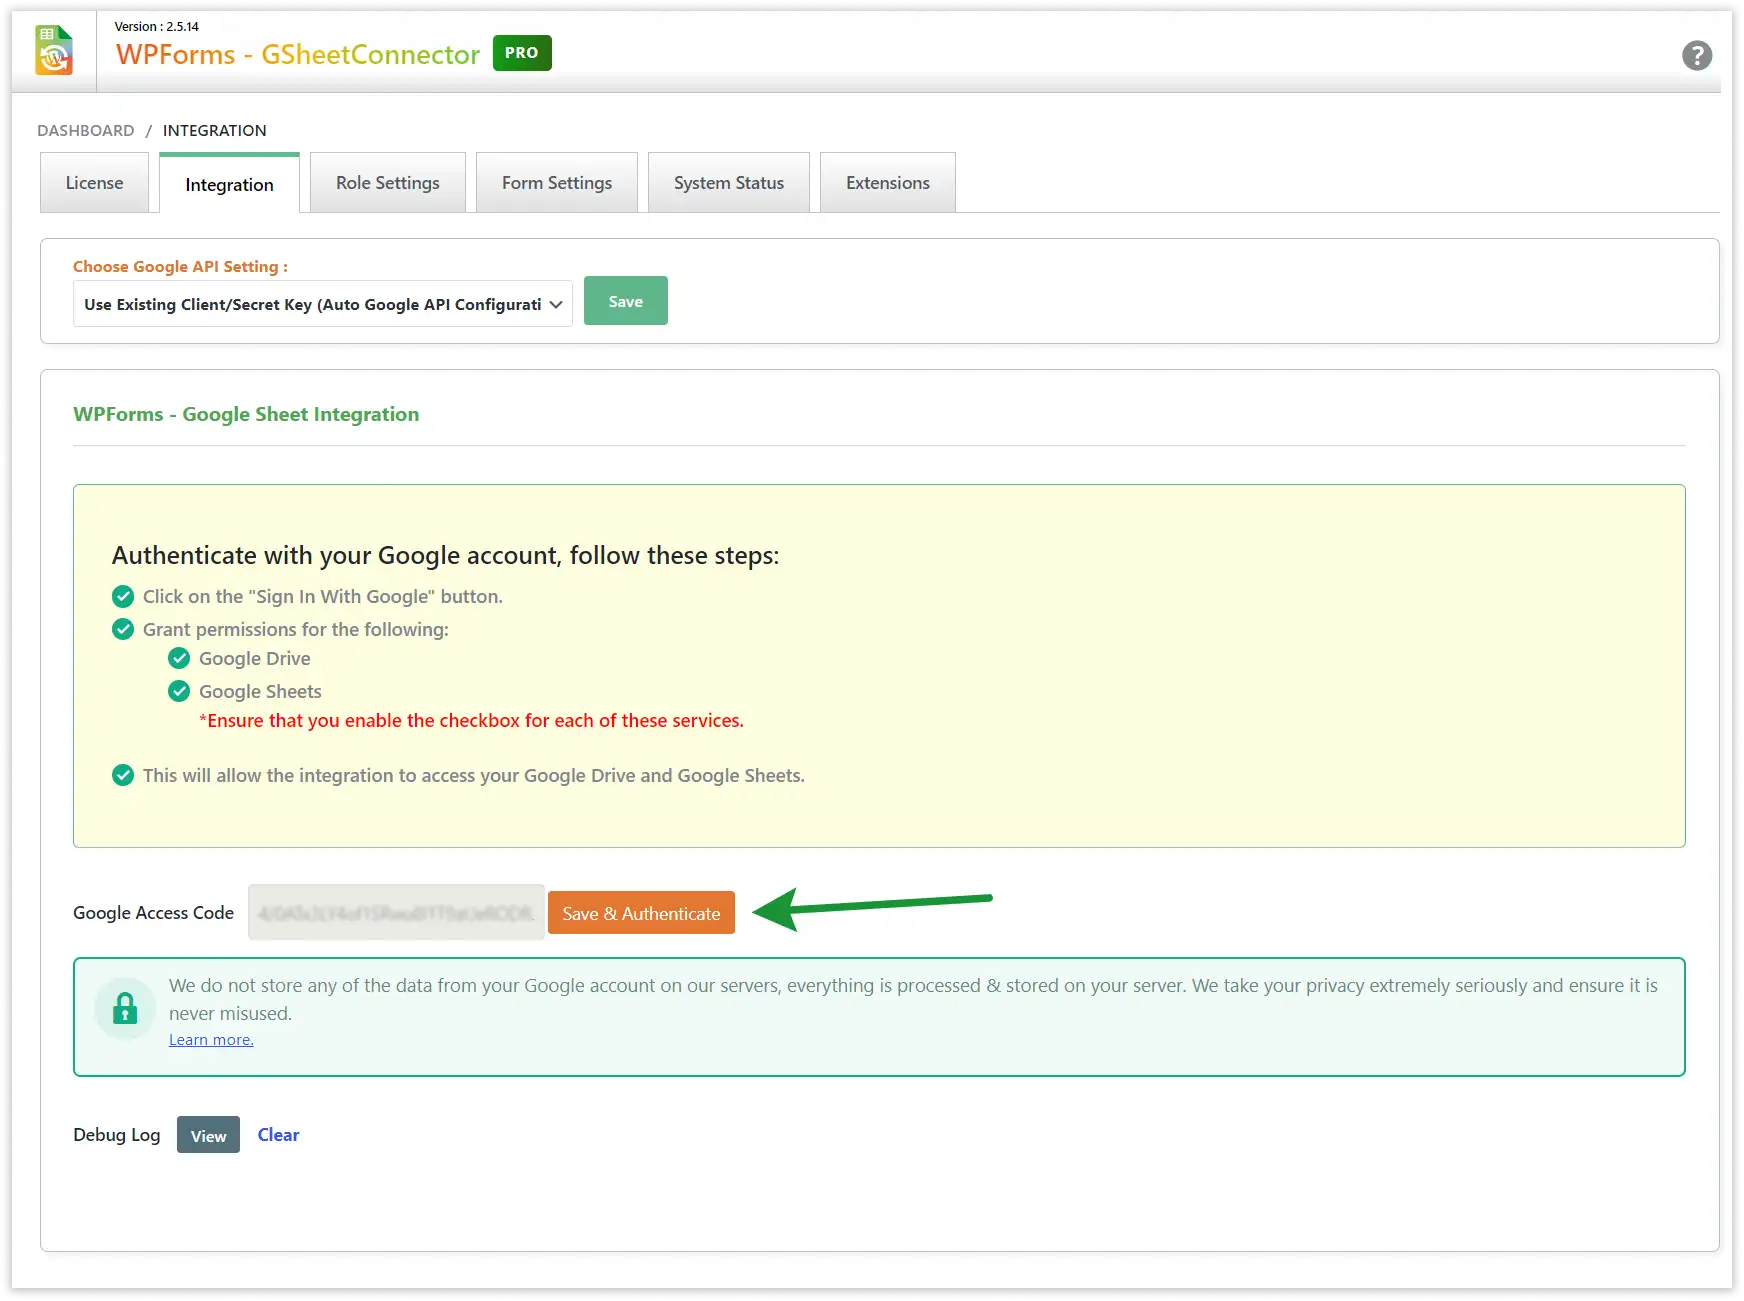The image size is (1744, 1301).
Task: Click checkmark icon next to Google Drive
Action: tap(179, 658)
